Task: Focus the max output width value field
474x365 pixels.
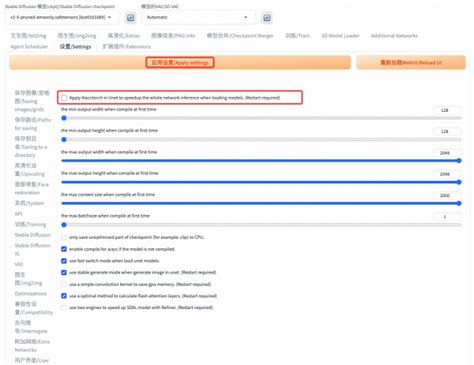Action: pyautogui.click(x=447, y=153)
